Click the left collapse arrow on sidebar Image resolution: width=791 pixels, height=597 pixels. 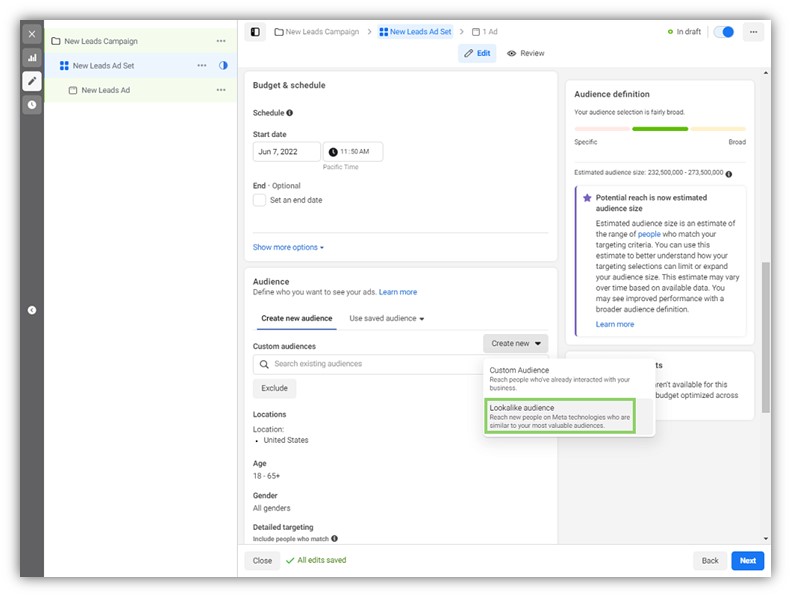[x=32, y=310]
